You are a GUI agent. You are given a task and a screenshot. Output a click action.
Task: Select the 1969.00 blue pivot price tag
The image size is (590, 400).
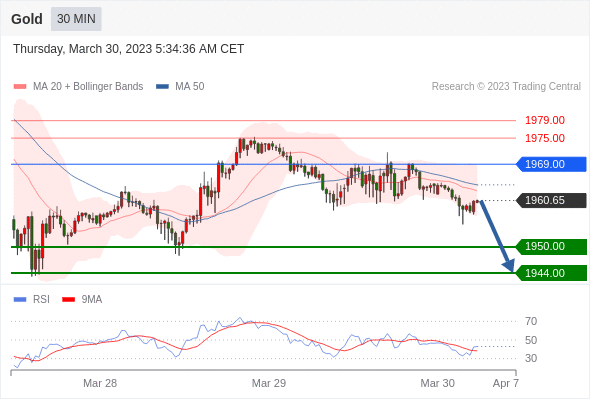[551, 164]
